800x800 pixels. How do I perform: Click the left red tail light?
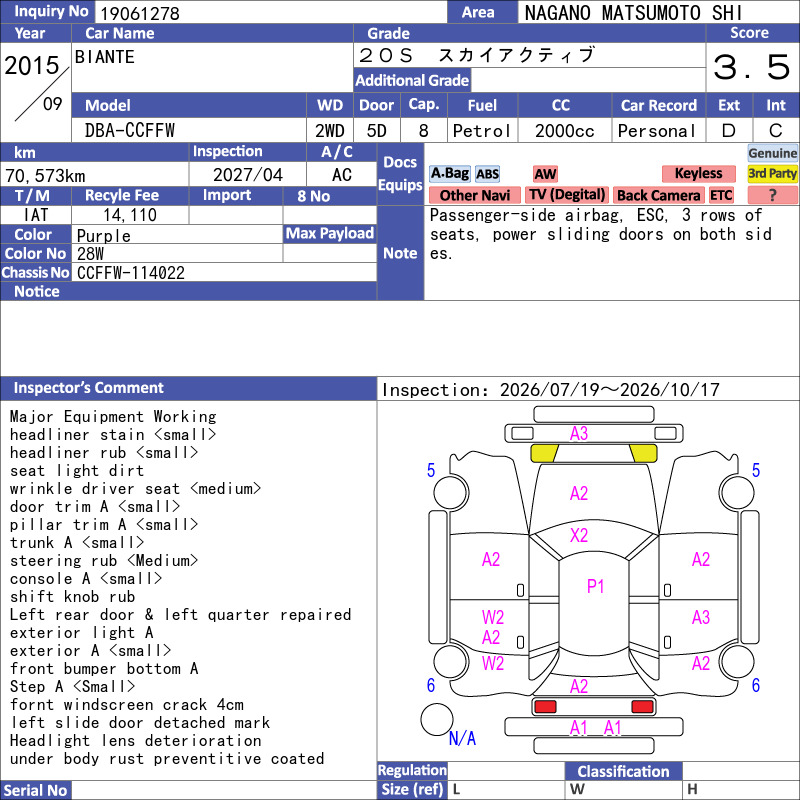[x=545, y=707]
